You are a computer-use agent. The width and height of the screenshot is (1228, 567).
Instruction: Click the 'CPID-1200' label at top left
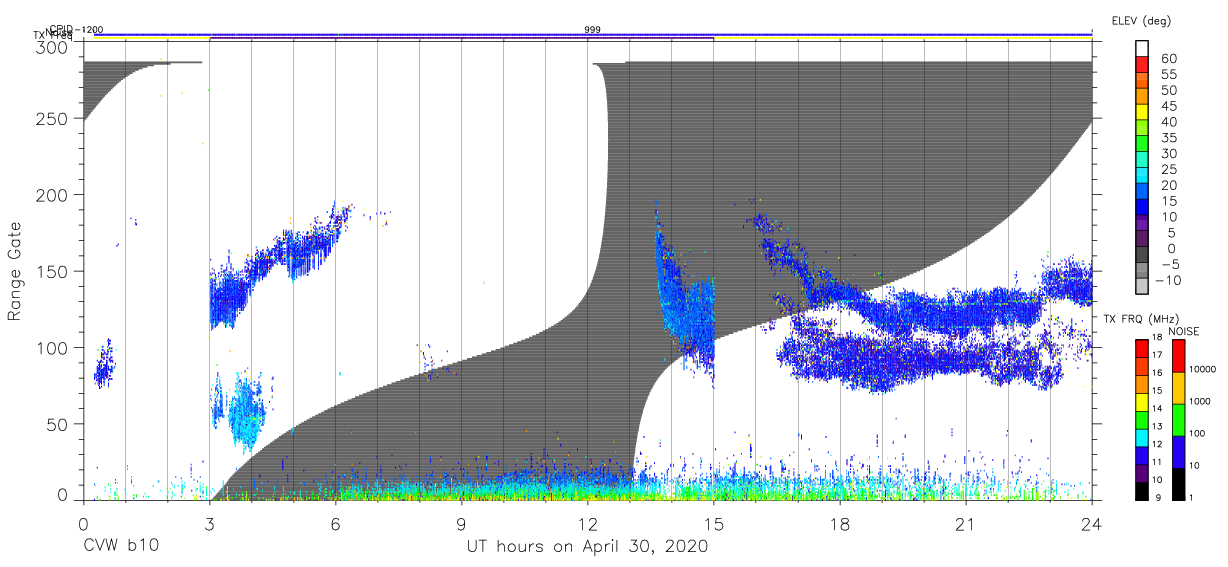76,30
